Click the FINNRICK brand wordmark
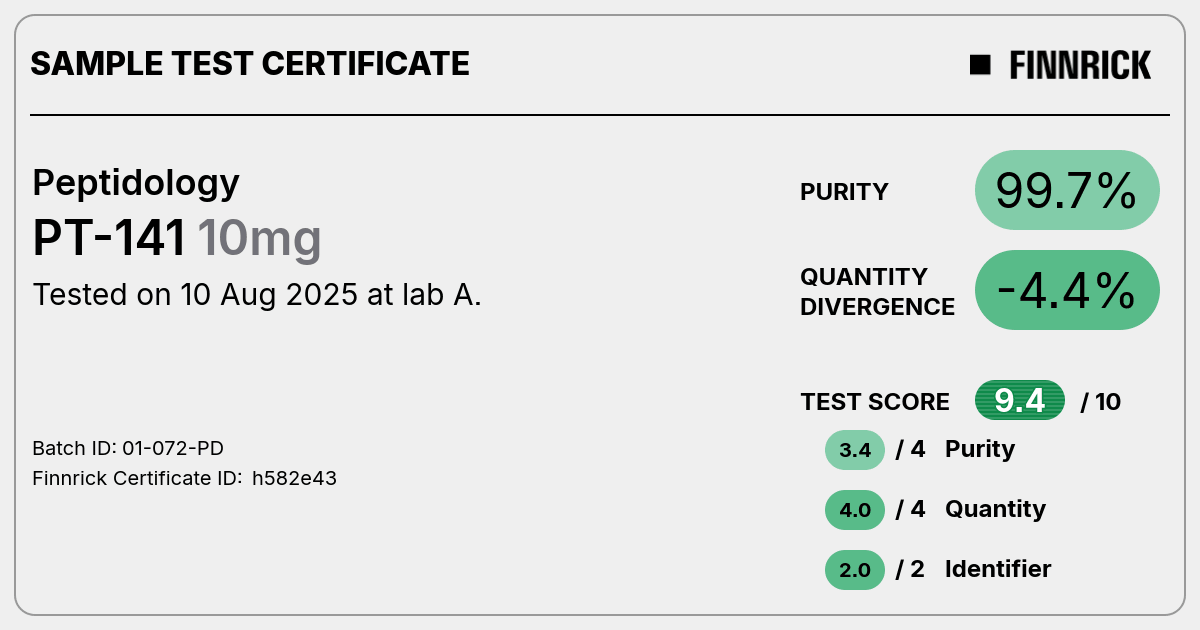Viewport: 1200px width, 630px height. tap(1080, 65)
